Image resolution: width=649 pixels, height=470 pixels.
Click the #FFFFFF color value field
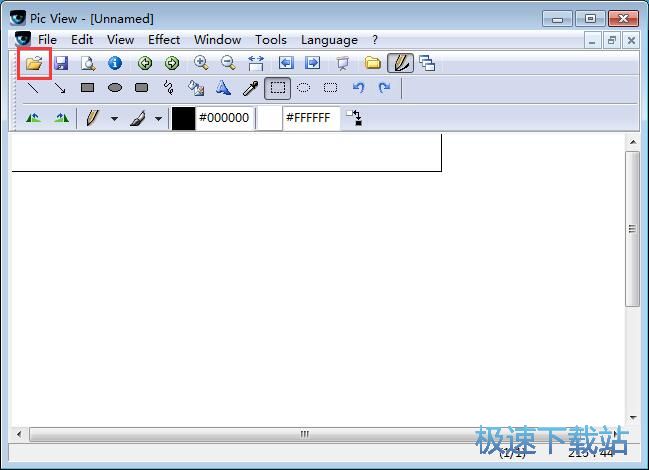pyautogui.click(x=311, y=118)
